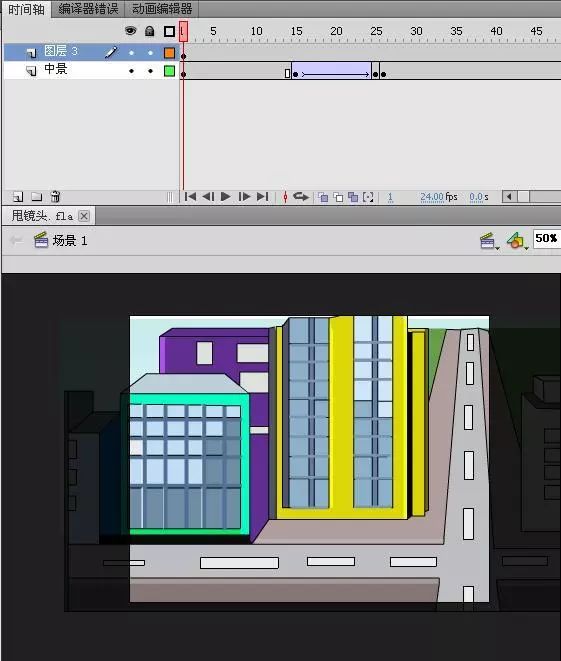561x661 pixels.
Task: Go to the first frame
Action: (190, 196)
